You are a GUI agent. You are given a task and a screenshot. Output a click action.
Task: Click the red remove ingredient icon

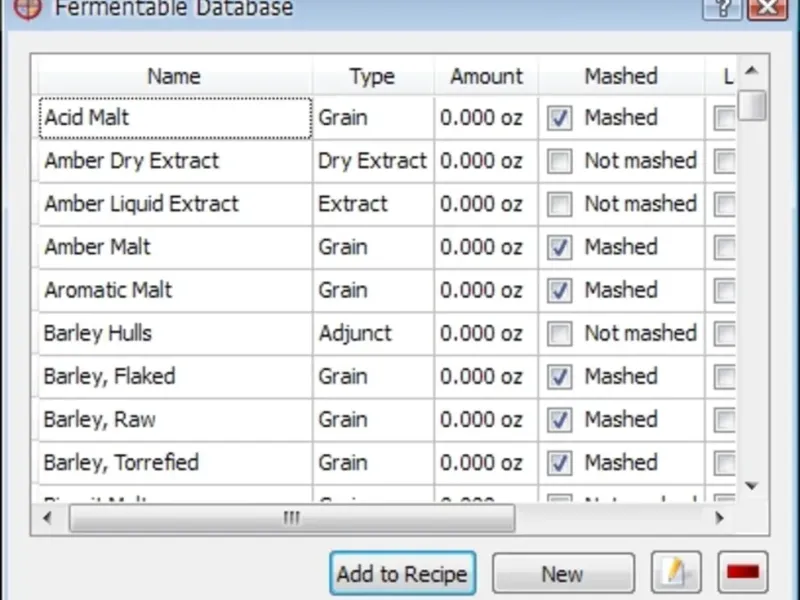[x=742, y=573]
